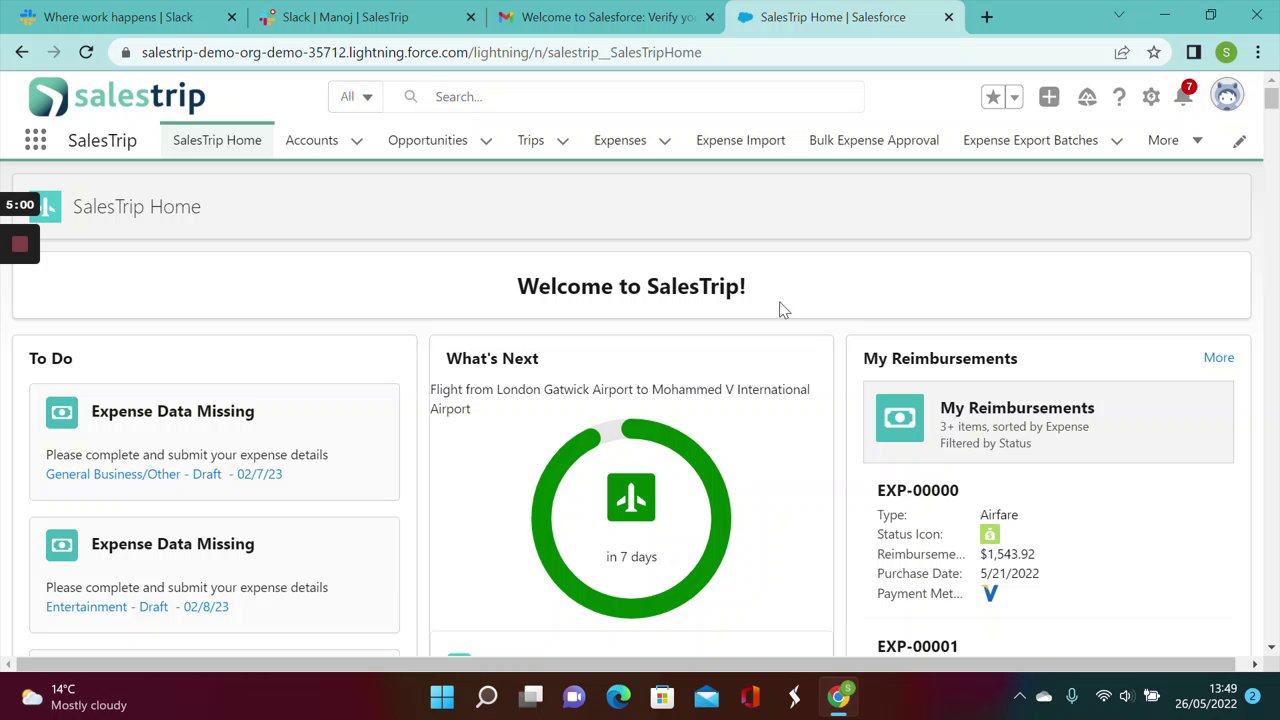Expand the search scope All dropdown
Viewport: 1280px width, 720px height.
point(356,97)
